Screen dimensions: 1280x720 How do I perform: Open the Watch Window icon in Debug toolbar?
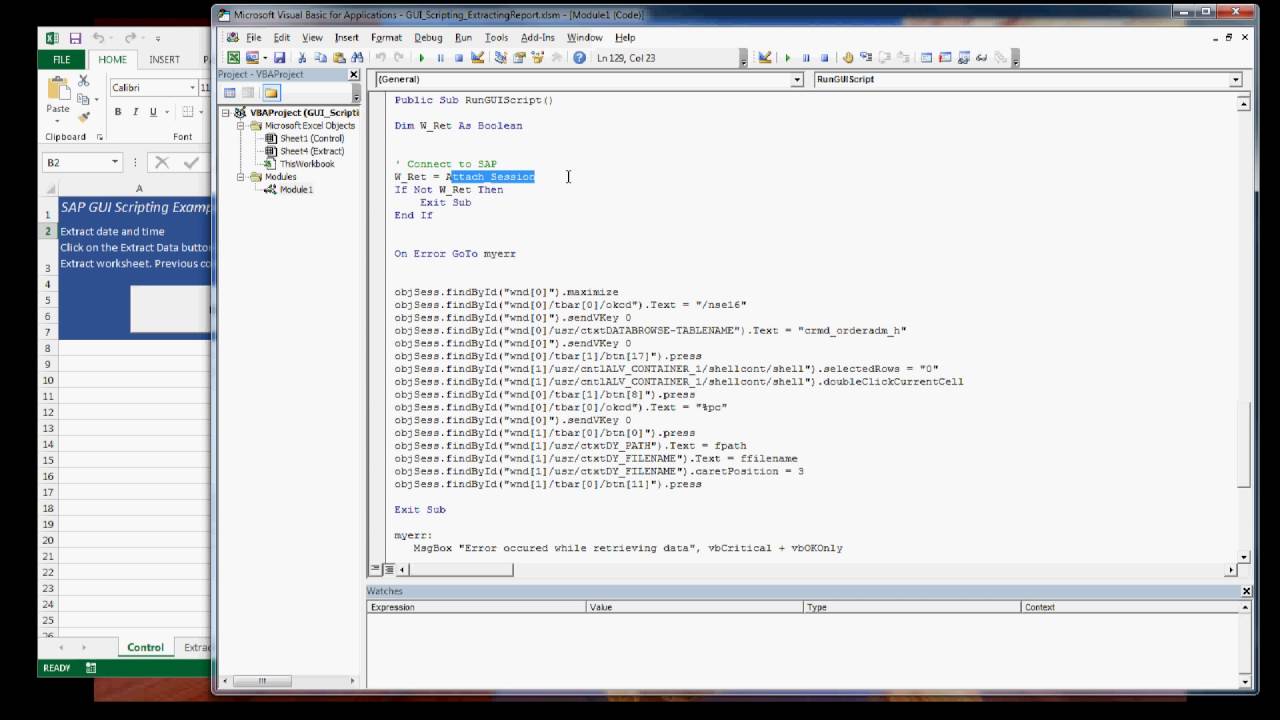pyautogui.click(x=963, y=58)
